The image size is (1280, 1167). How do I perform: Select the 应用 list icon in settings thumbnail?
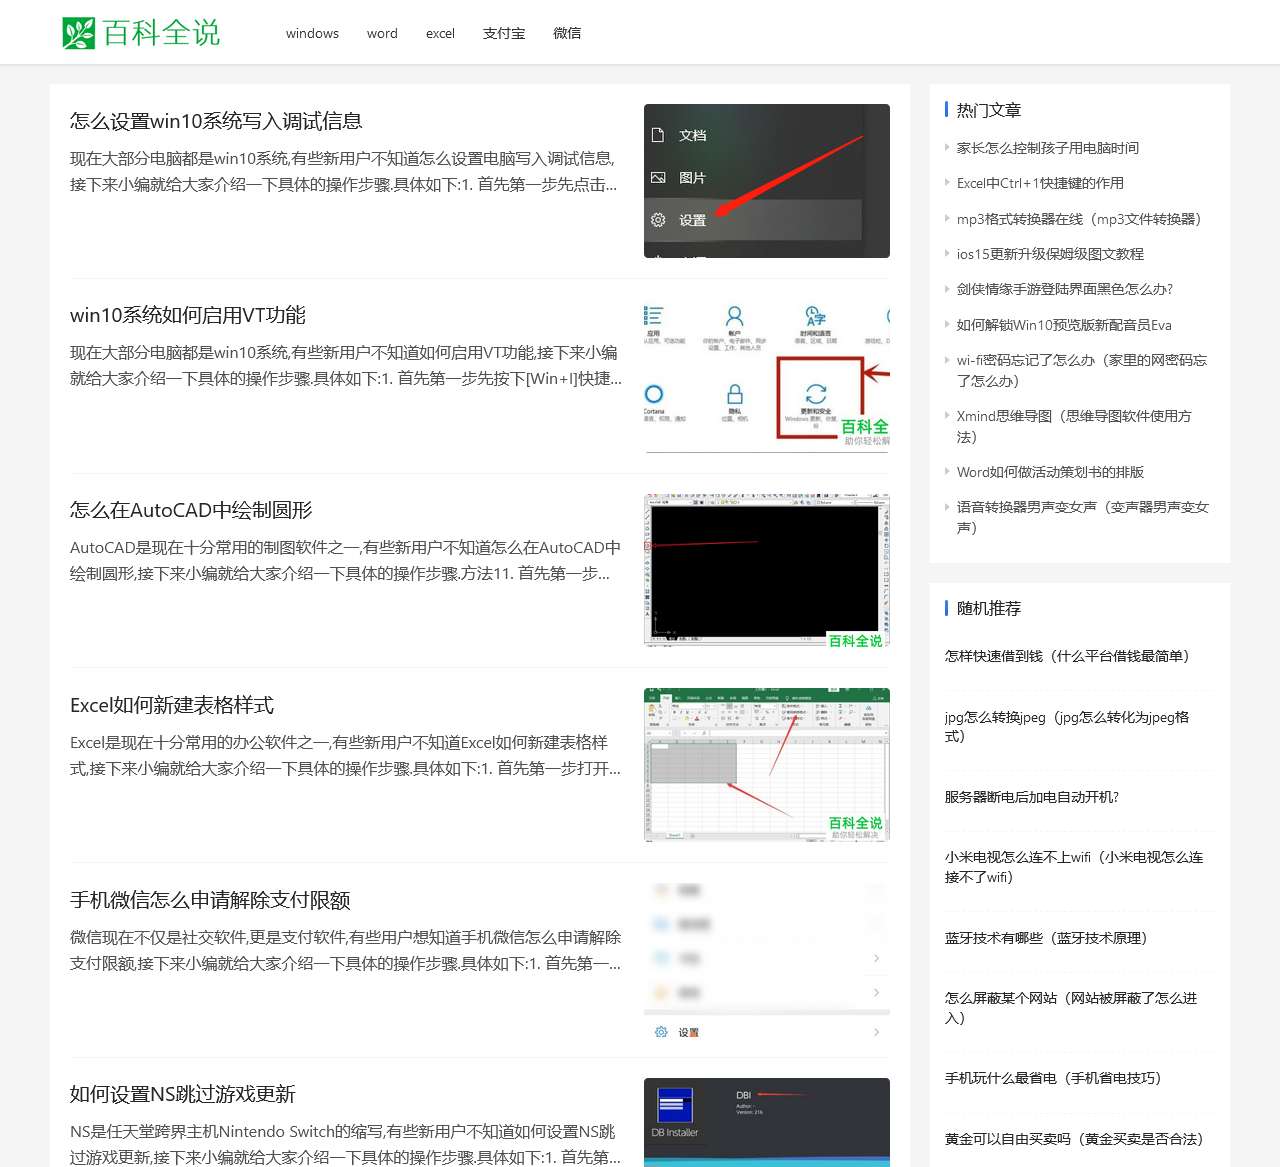click(x=655, y=315)
